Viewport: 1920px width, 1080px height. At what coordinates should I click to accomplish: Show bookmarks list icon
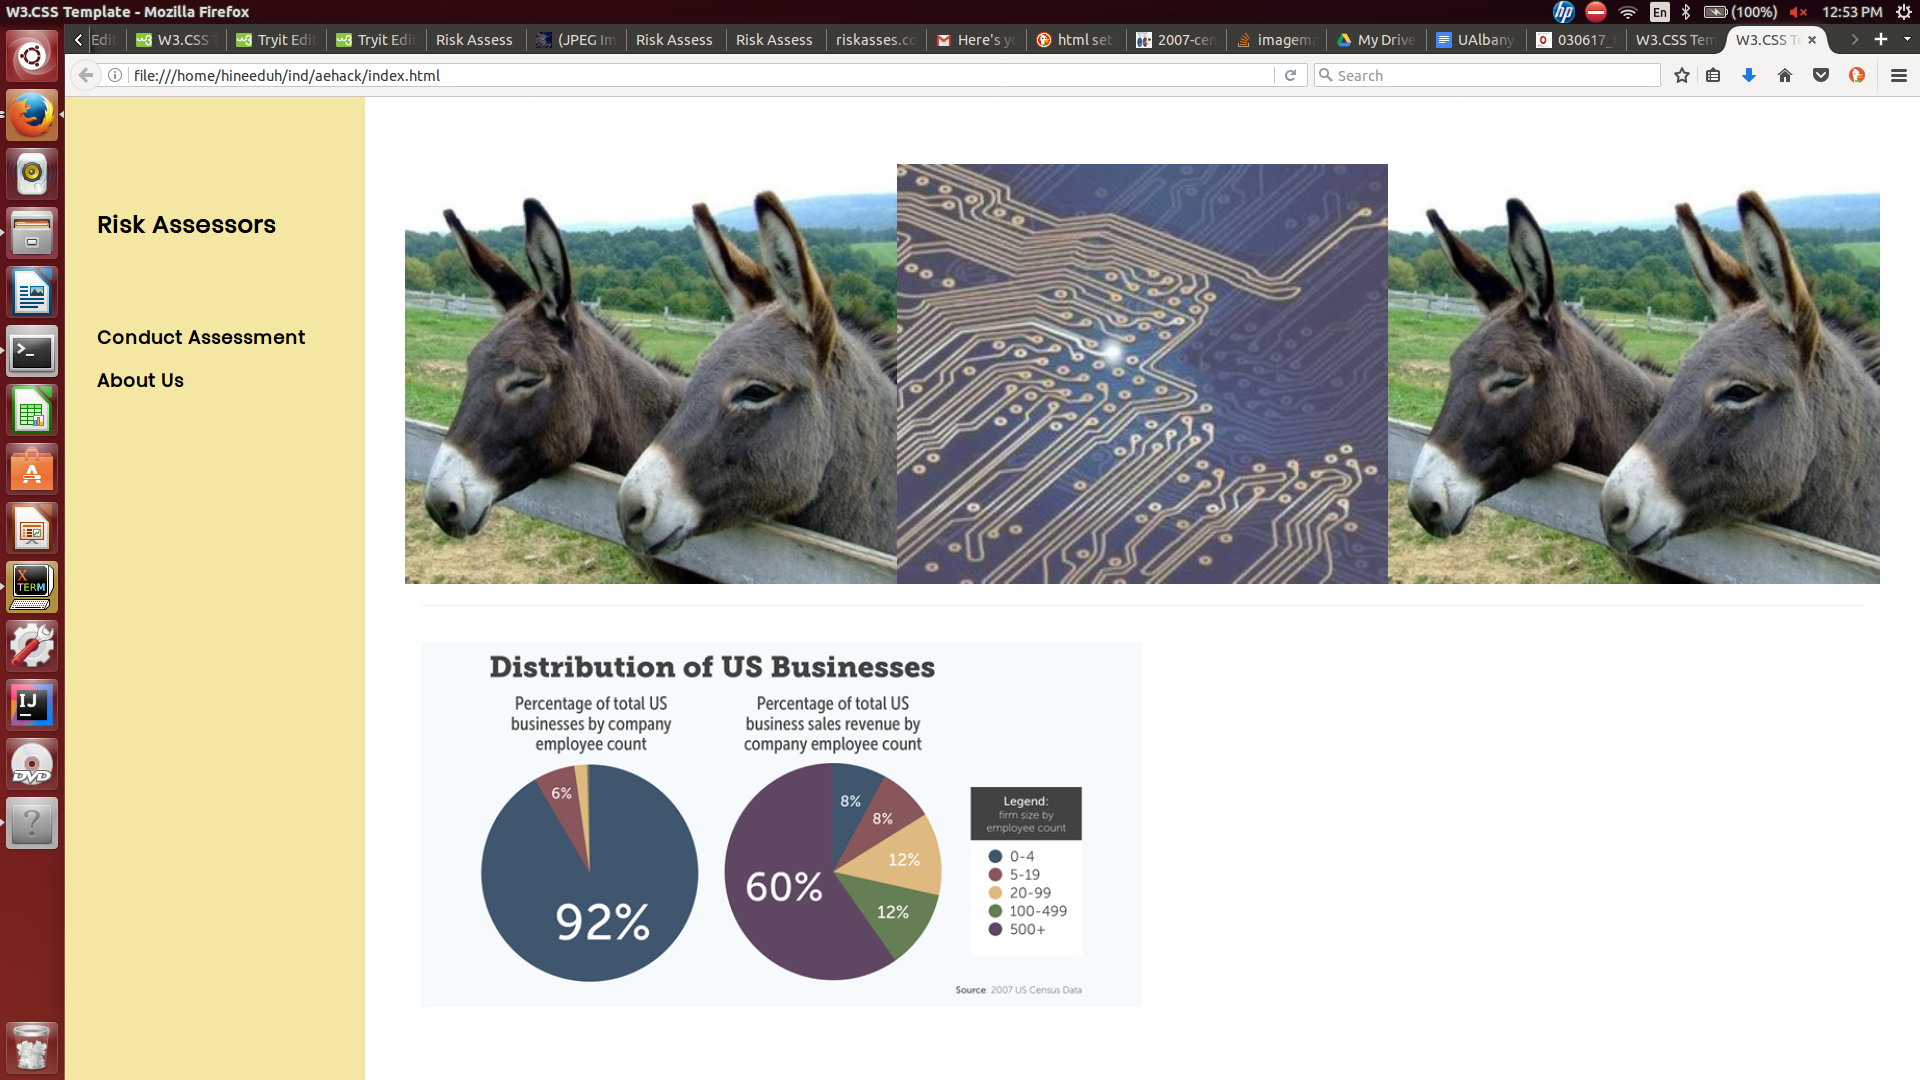coord(1713,75)
